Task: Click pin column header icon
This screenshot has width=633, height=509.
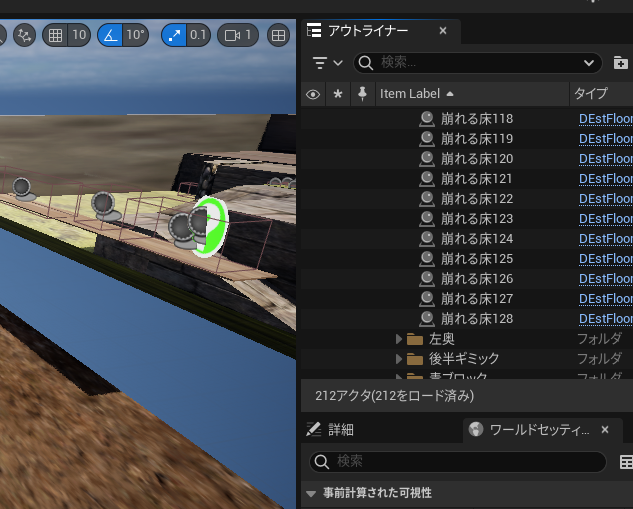Action: (x=363, y=94)
